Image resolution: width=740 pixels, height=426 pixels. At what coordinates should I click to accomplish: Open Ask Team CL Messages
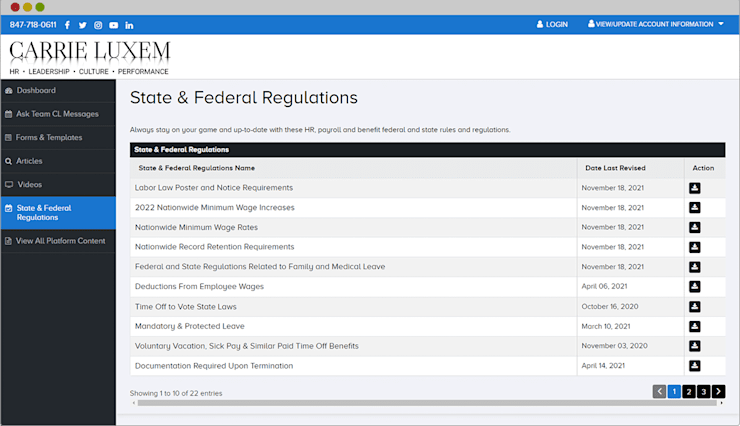click(58, 114)
